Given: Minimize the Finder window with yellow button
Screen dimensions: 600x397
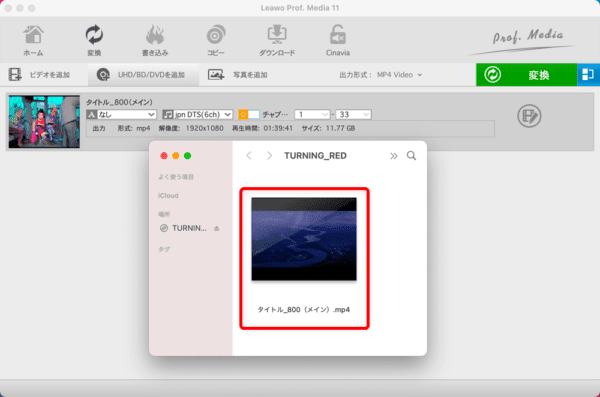Looking at the screenshot, I should [176, 155].
